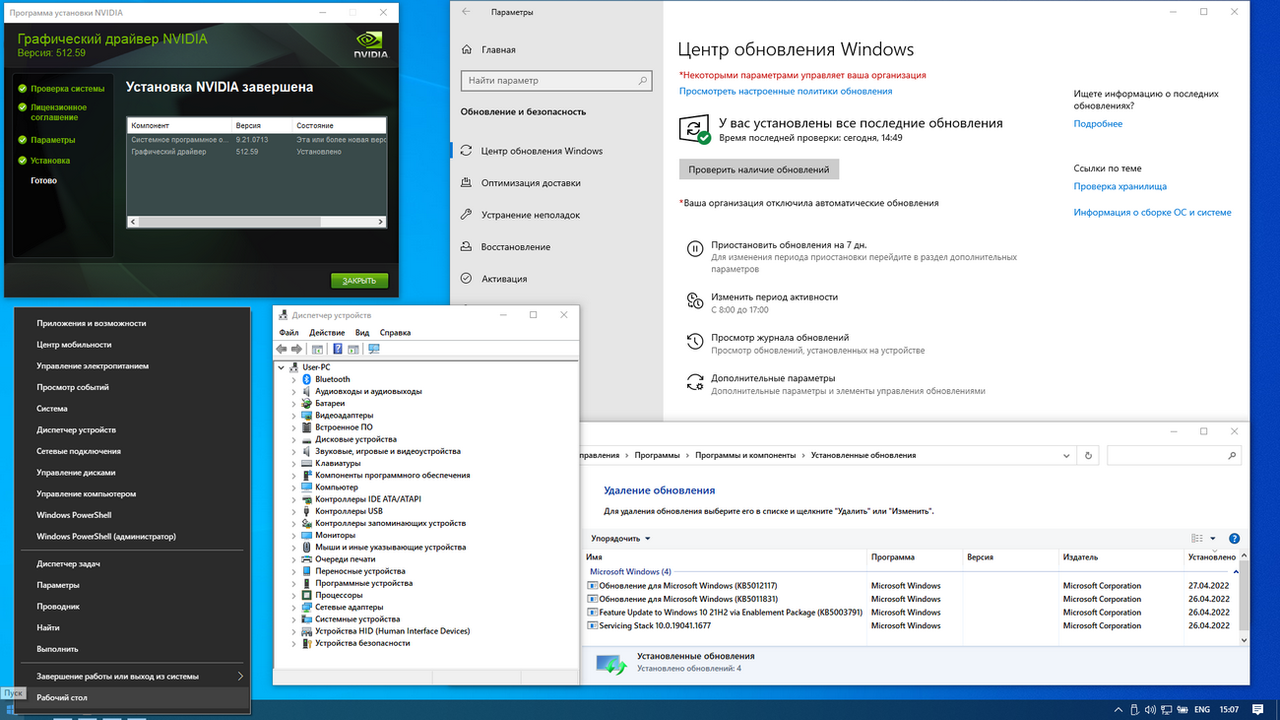Show hidden tray icons chevron
Viewport: 1280px width, 720px height.
1118,709
